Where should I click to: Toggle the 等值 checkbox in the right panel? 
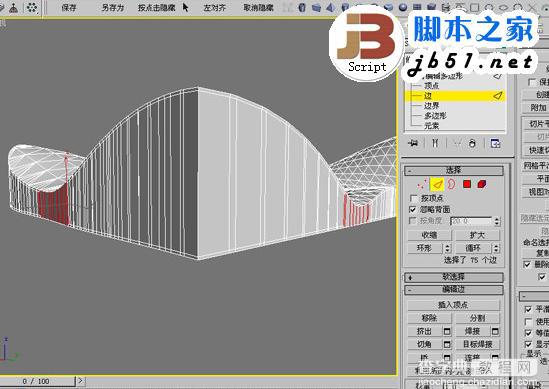coord(528,333)
